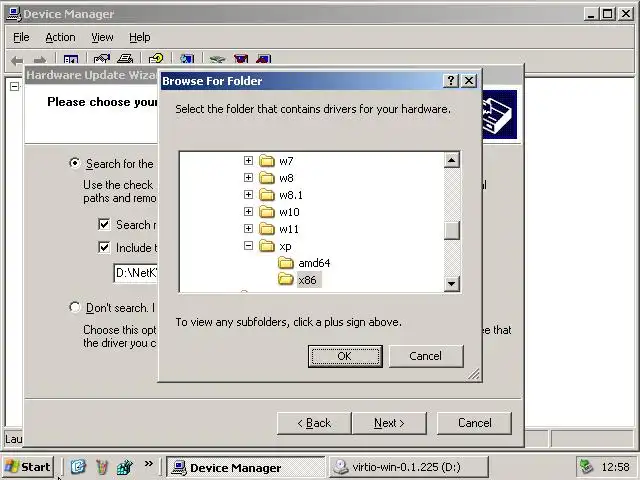Click the x86 folder icon
Screen dimensions: 640x480
pos(286,280)
